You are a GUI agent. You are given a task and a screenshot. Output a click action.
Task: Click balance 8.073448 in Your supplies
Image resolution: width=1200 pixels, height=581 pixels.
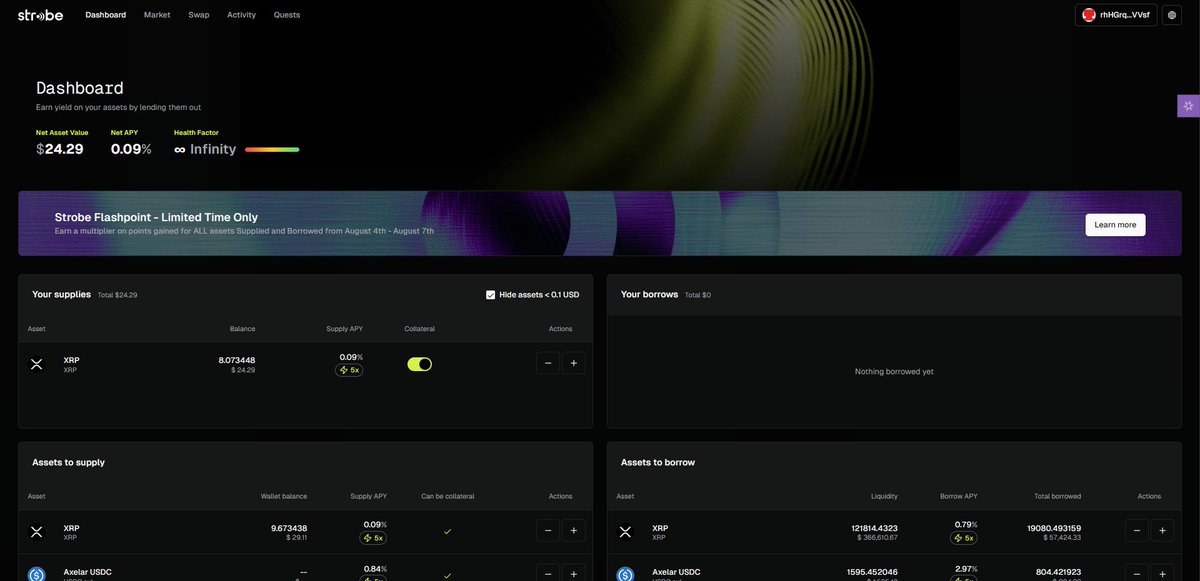click(237, 360)
